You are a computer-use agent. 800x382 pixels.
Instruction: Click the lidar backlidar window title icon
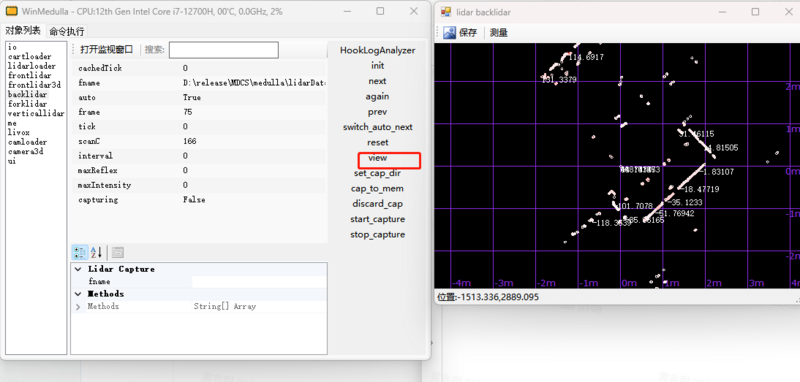(x=446, y=12)
